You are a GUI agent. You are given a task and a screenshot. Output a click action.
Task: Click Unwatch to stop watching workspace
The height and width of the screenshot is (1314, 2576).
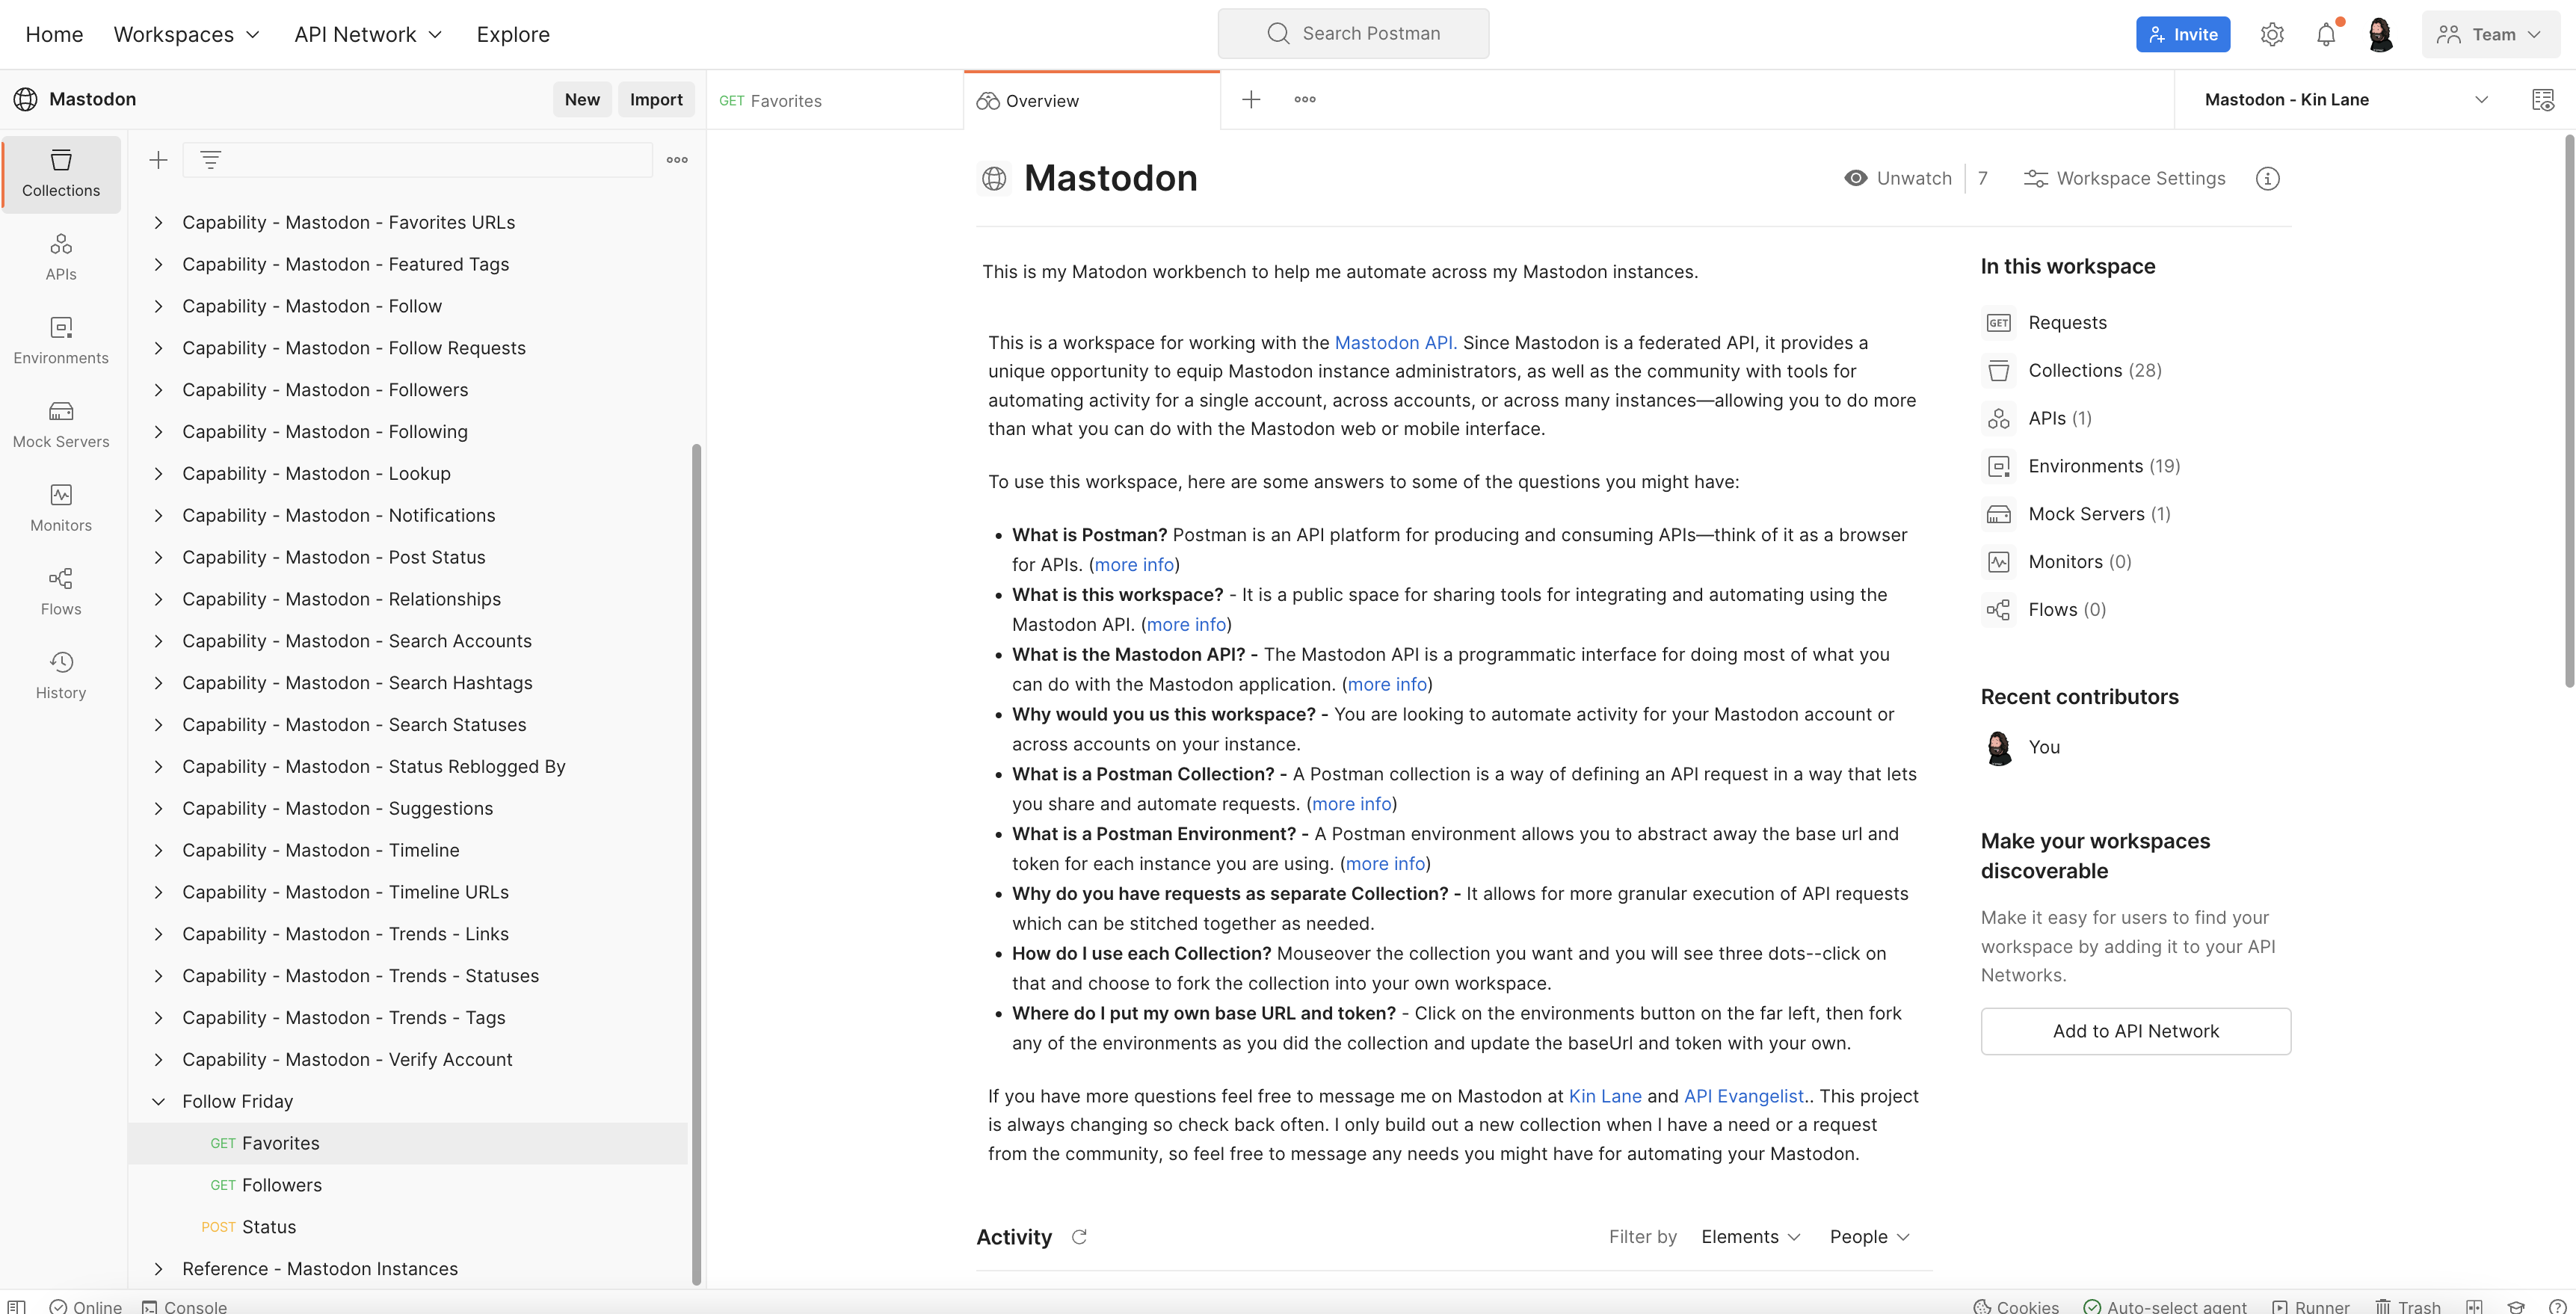[x=1898, y=178]
